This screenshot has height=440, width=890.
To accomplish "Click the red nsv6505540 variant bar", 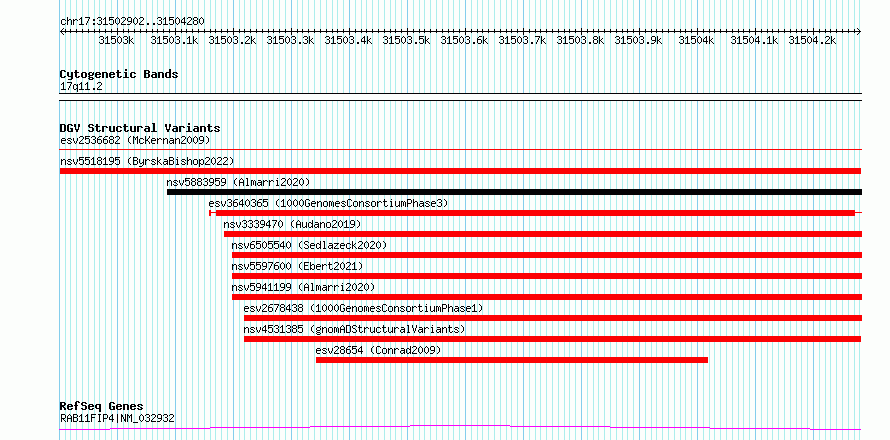I will (x=547, y=255).
